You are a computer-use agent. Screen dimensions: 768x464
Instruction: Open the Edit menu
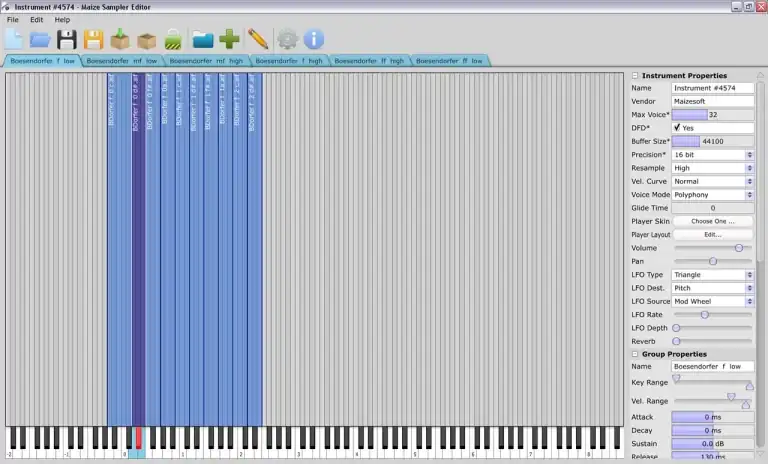click(37, 20)
